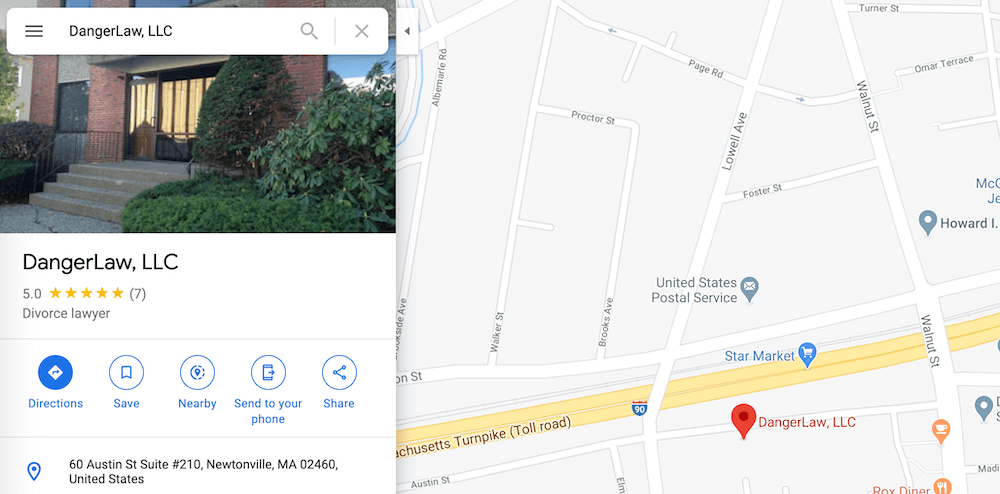Click the Howard I. place marker
Screen dimensions: 1000x494
pos(927,222)
